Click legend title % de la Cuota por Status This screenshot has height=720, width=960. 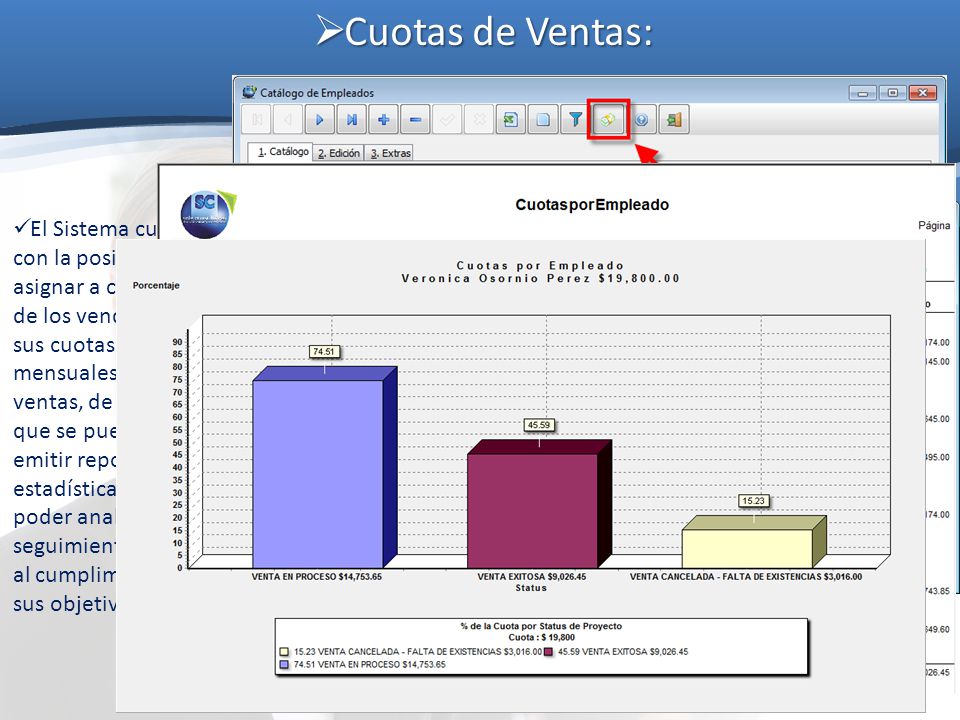coord(541,626)
